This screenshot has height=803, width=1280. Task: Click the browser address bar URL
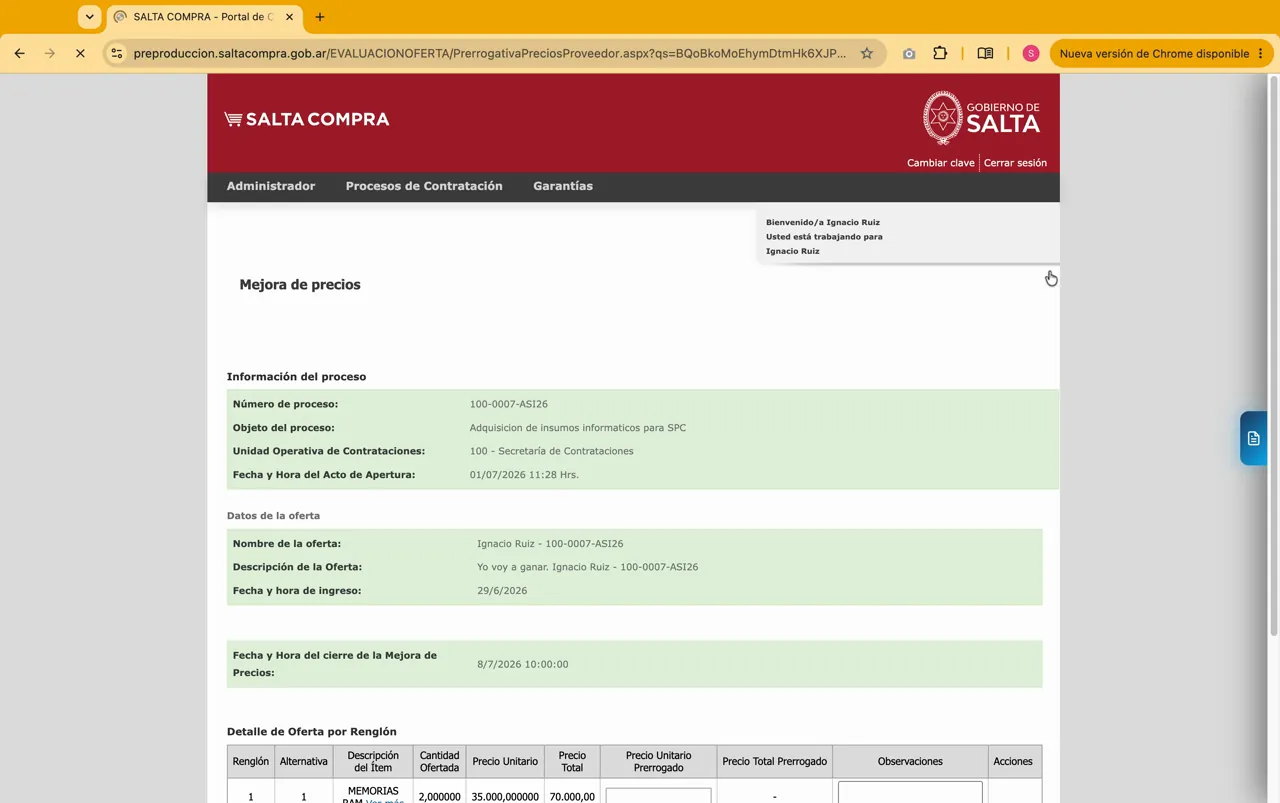490,53
